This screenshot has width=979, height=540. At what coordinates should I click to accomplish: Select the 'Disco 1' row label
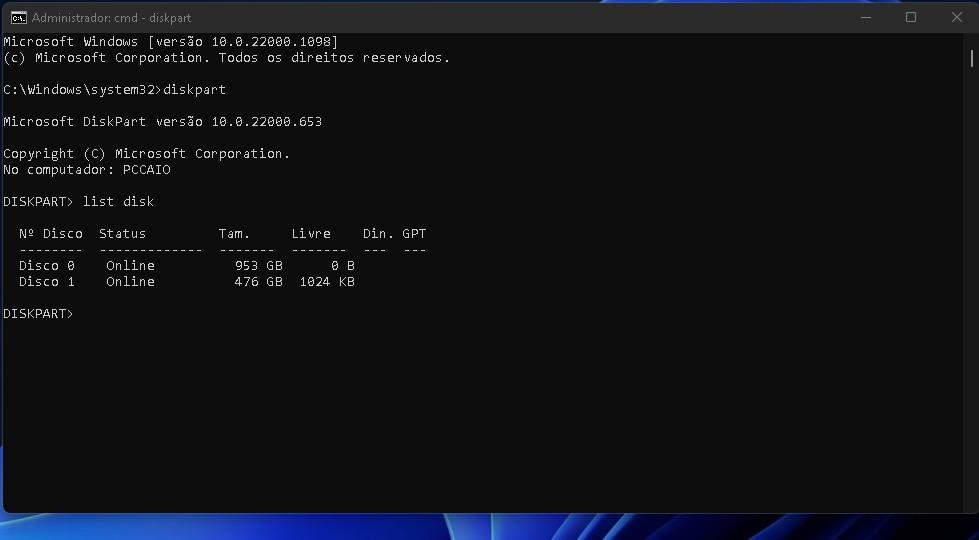pos(47,282)
